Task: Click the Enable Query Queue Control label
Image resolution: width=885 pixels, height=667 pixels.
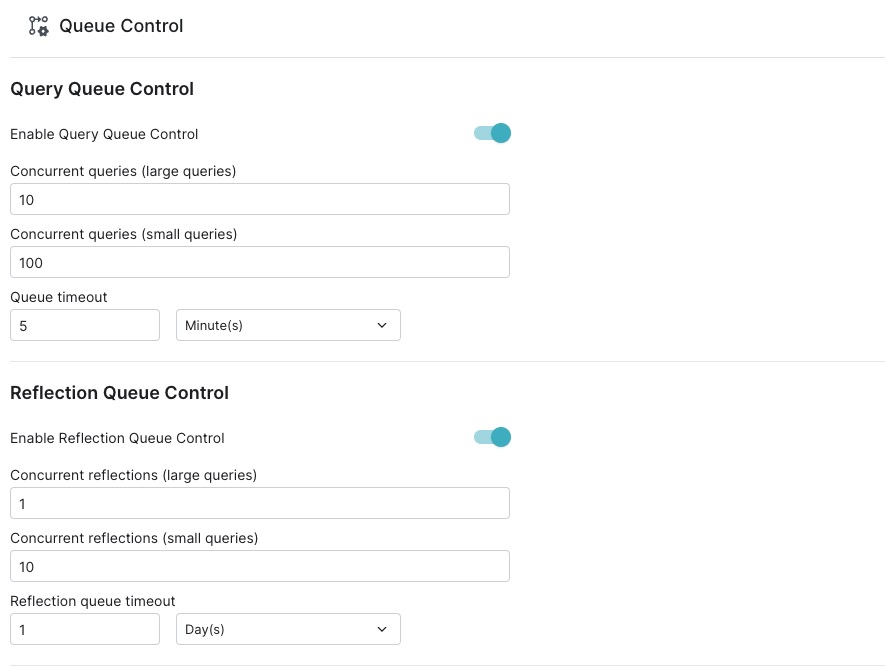Action: point(104,133)
